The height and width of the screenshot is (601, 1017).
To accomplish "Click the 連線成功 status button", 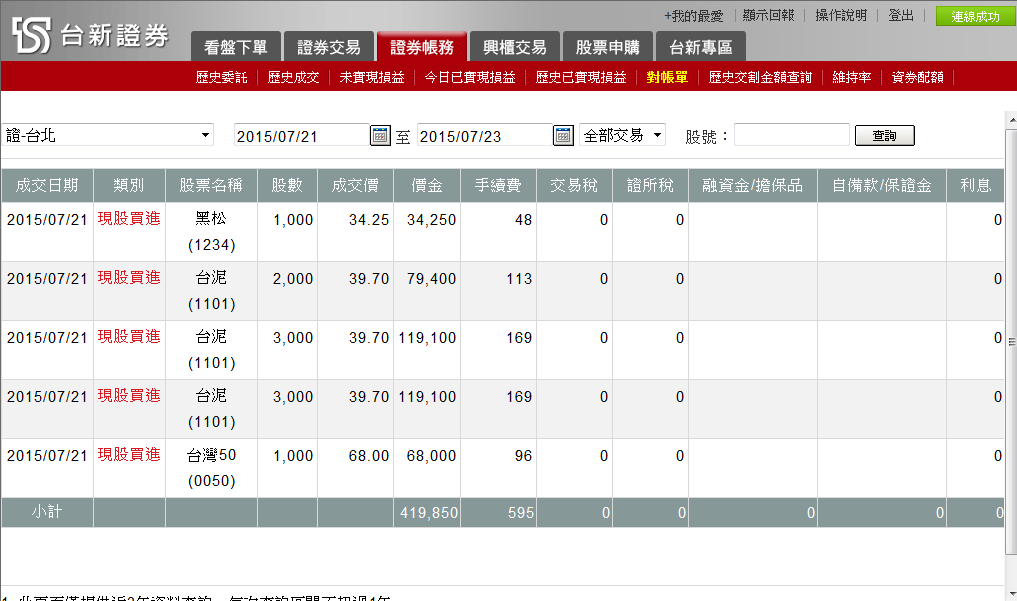I will tap(974, 16).
